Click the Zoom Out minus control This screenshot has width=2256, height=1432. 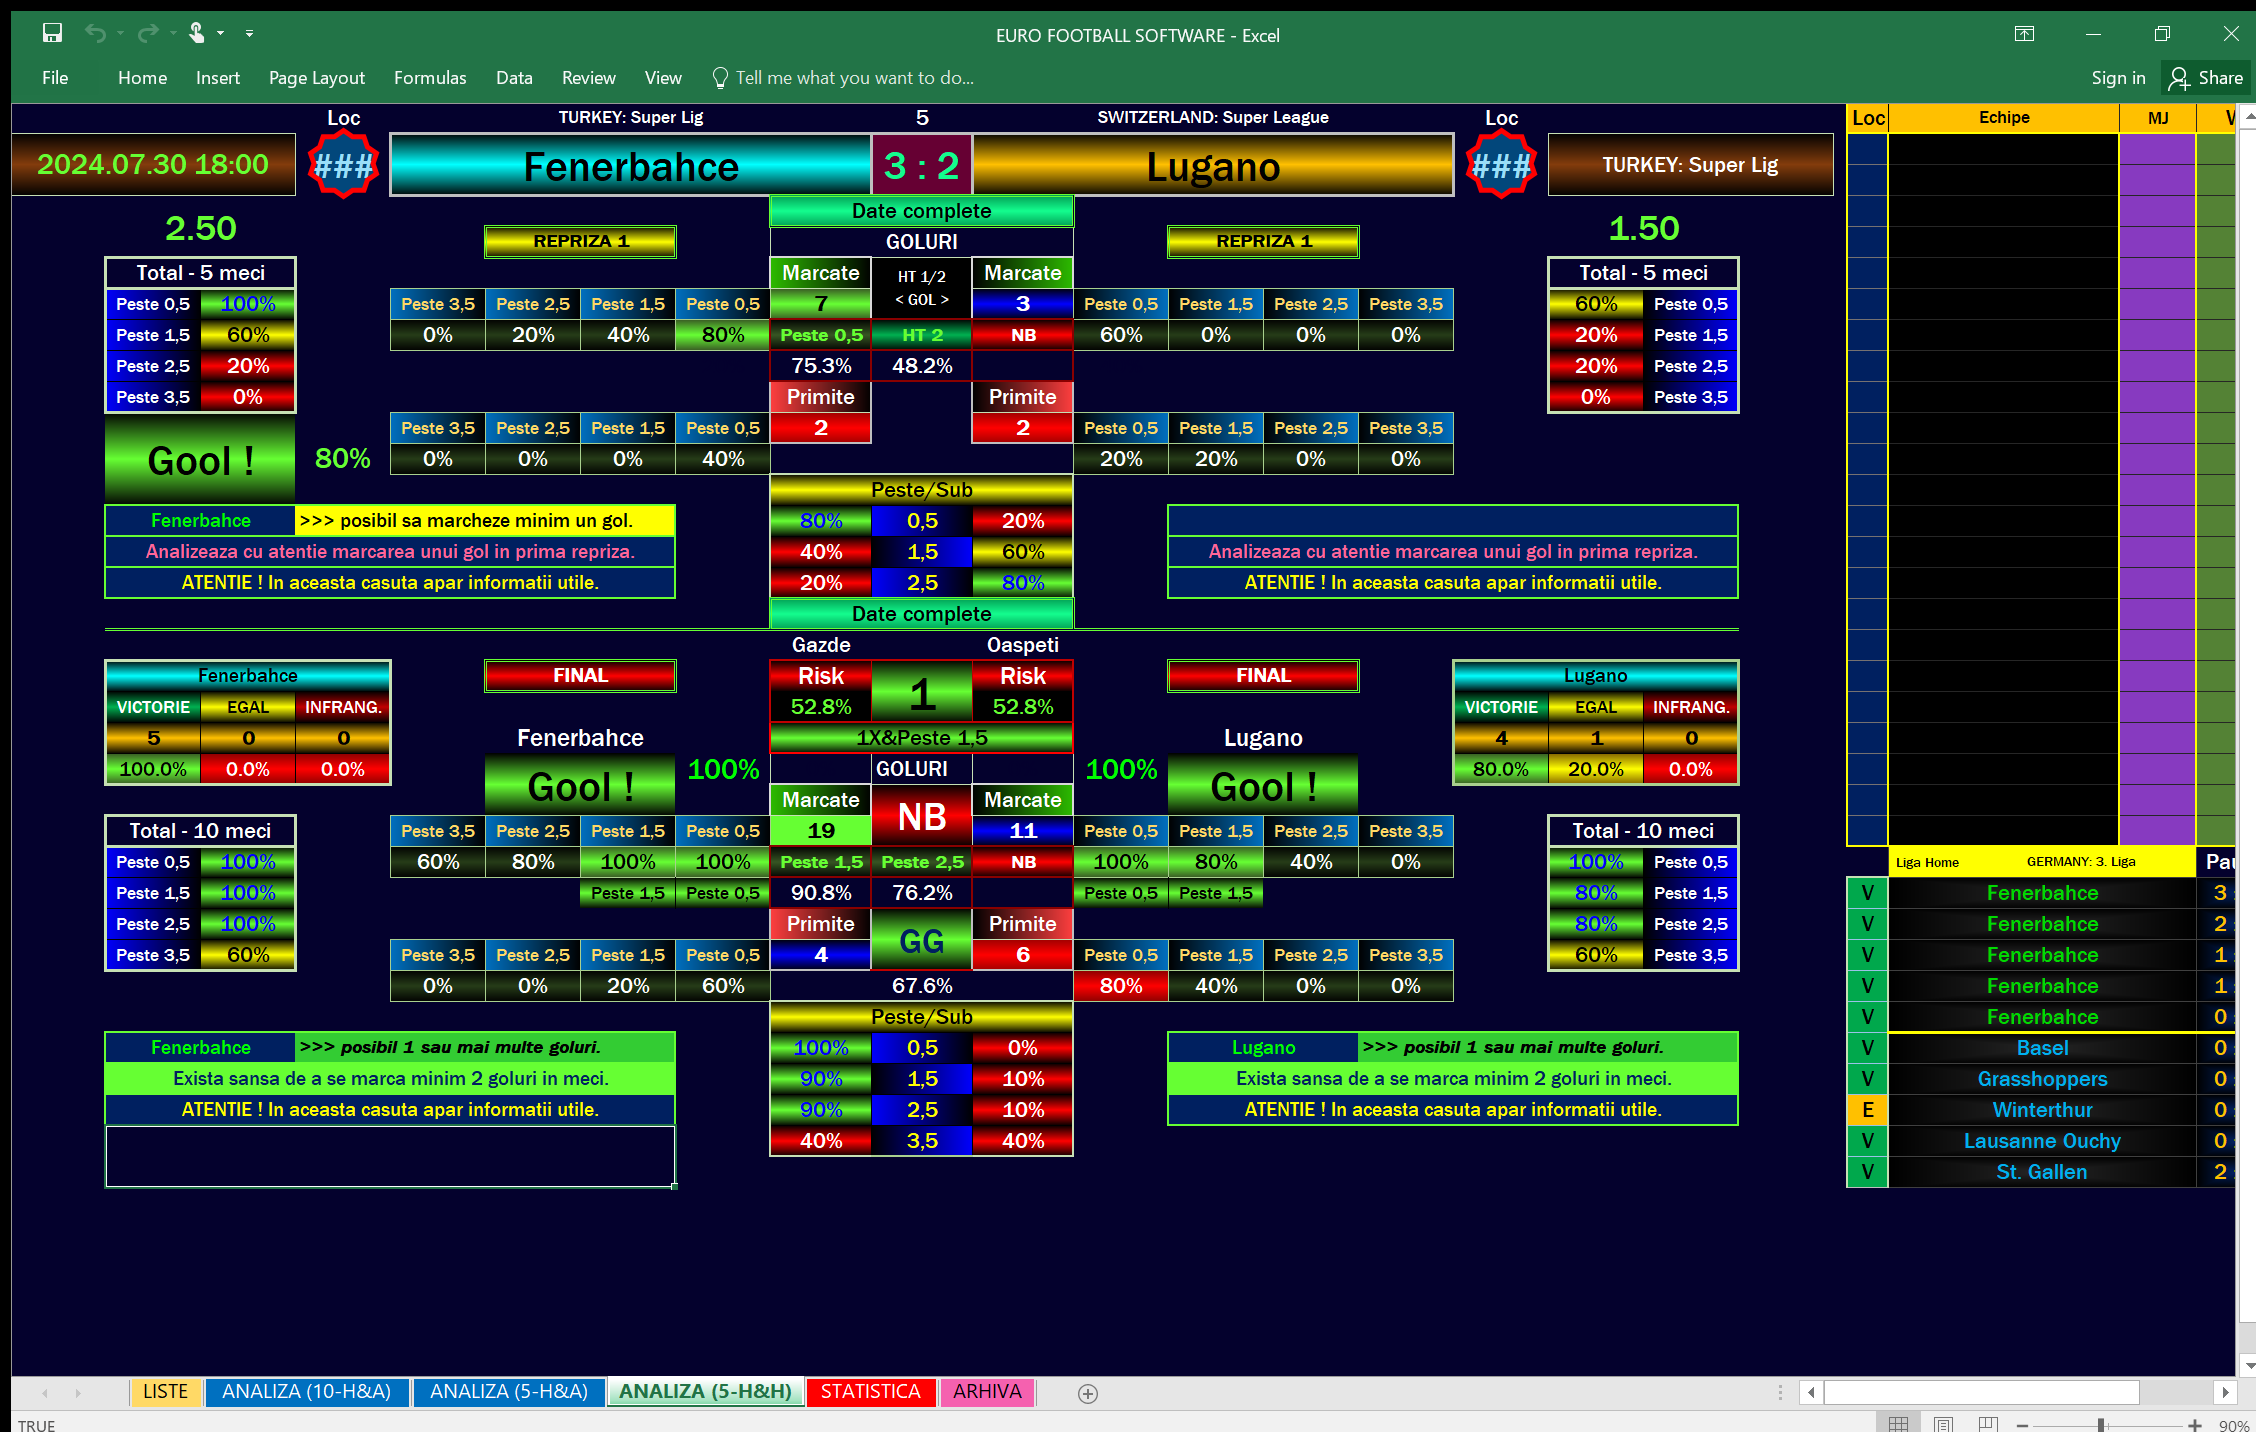2022,1424
